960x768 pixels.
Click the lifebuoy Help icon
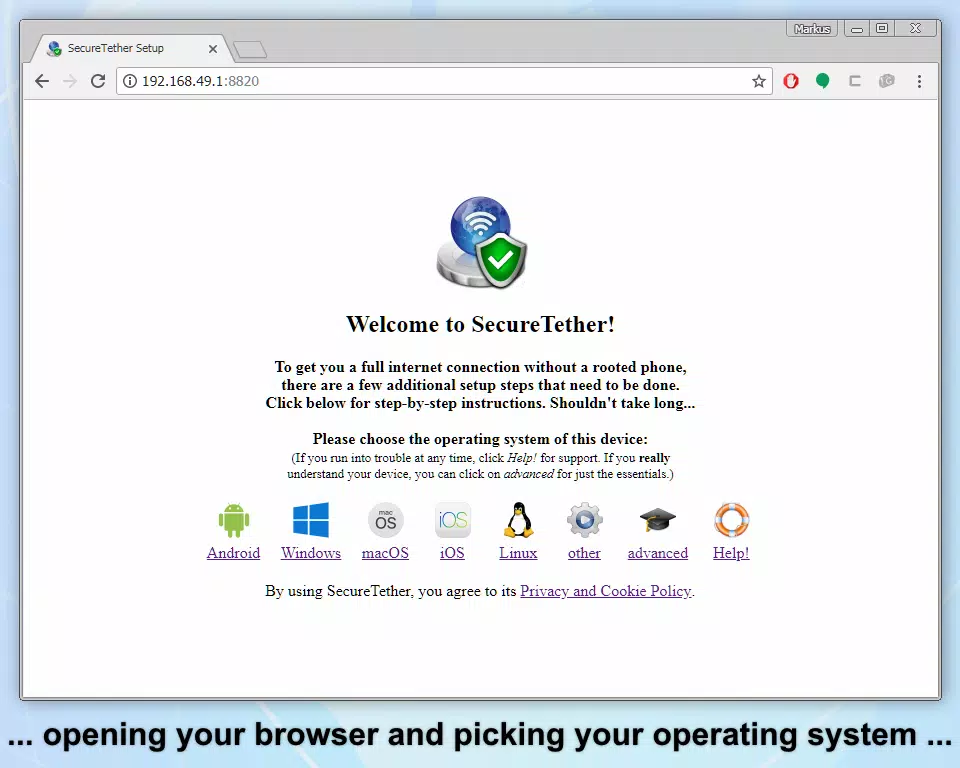pyautogui.click(x=731, y=520)
